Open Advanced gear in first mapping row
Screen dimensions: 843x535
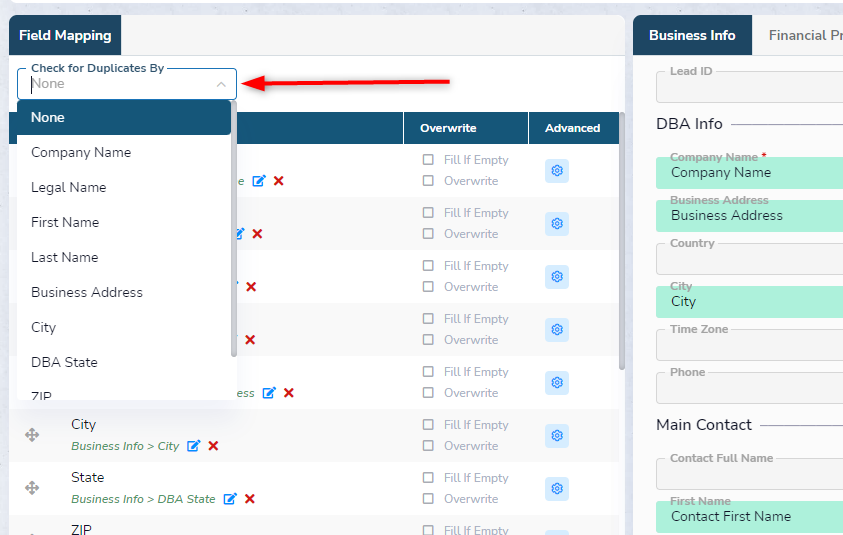[x=557, y=171]
